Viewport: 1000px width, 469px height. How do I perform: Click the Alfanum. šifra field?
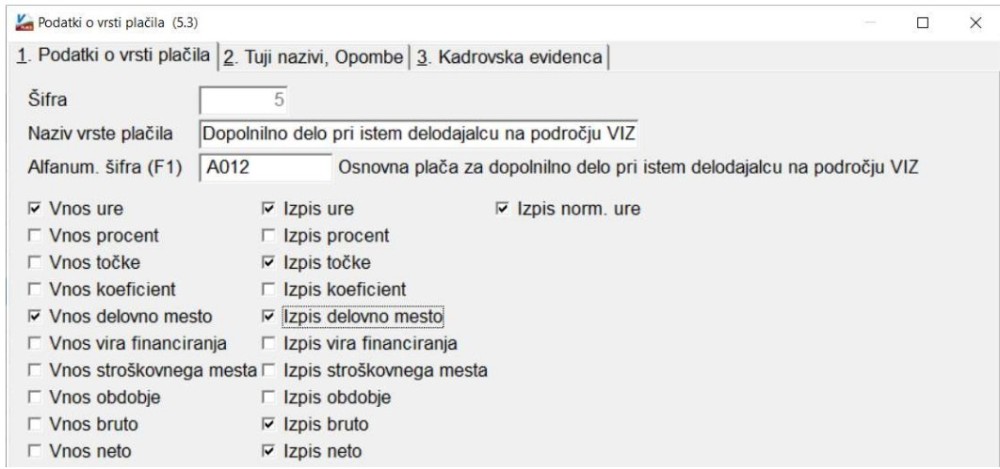coord(265,168)
